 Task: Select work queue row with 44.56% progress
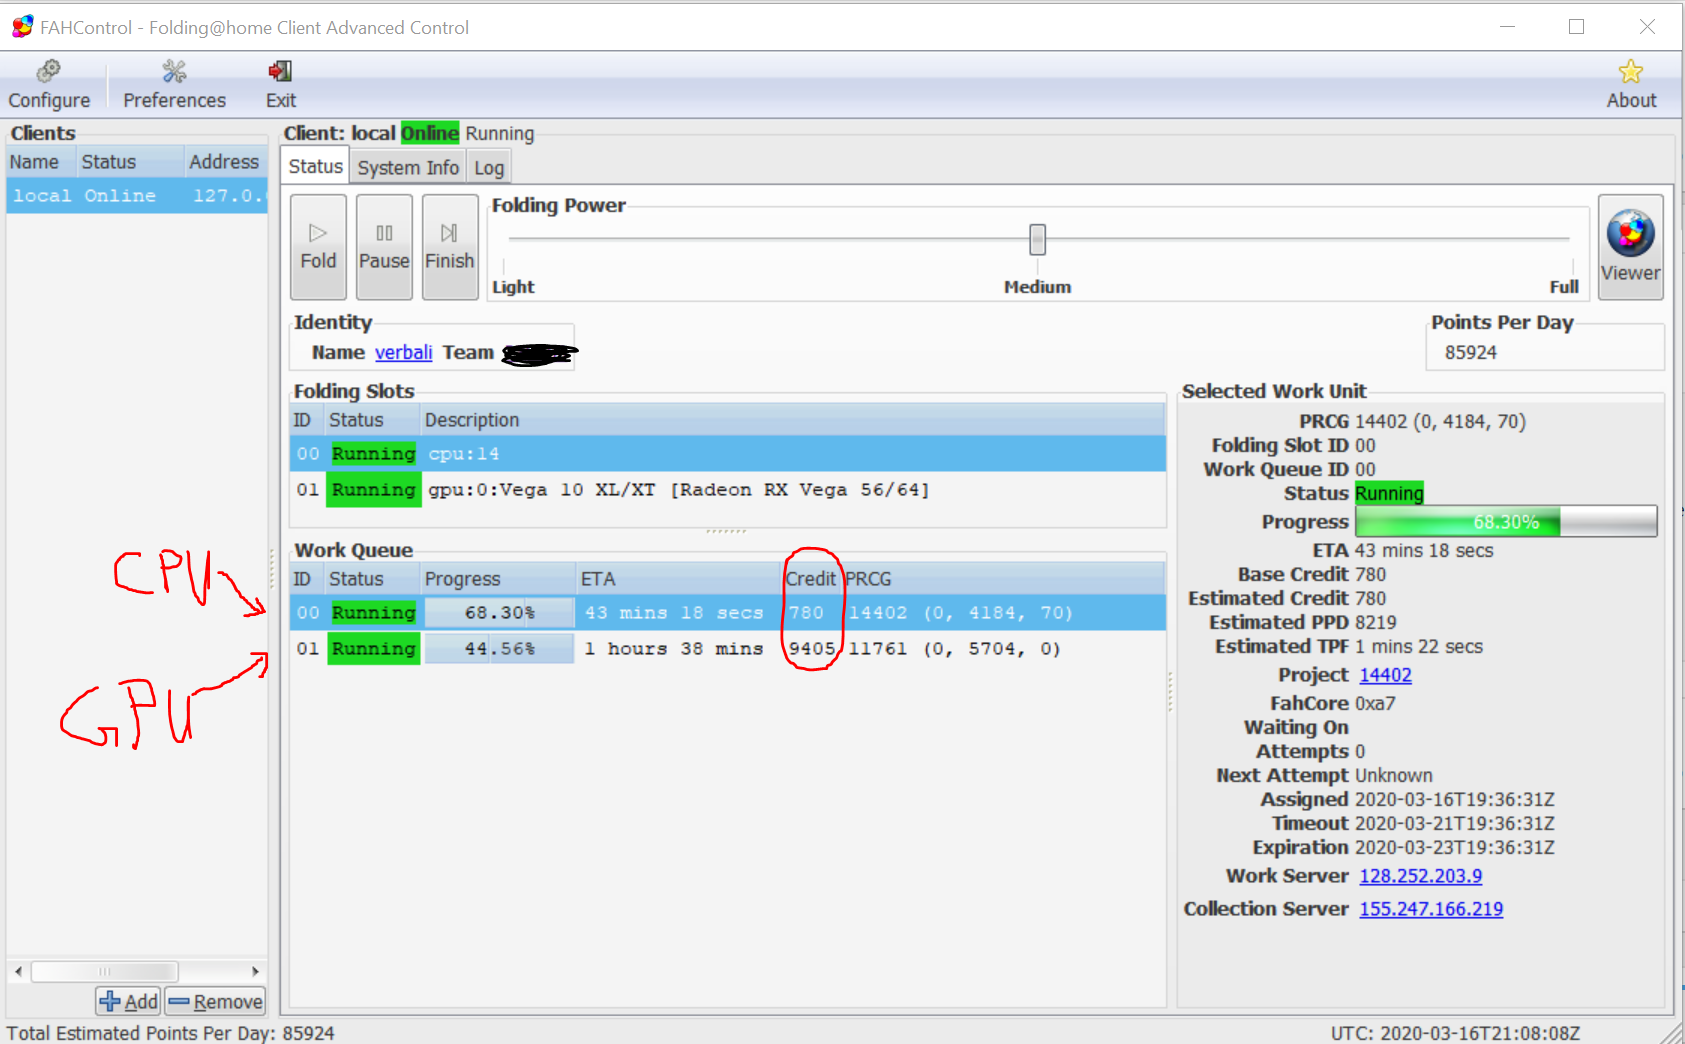tap(728, 648)
